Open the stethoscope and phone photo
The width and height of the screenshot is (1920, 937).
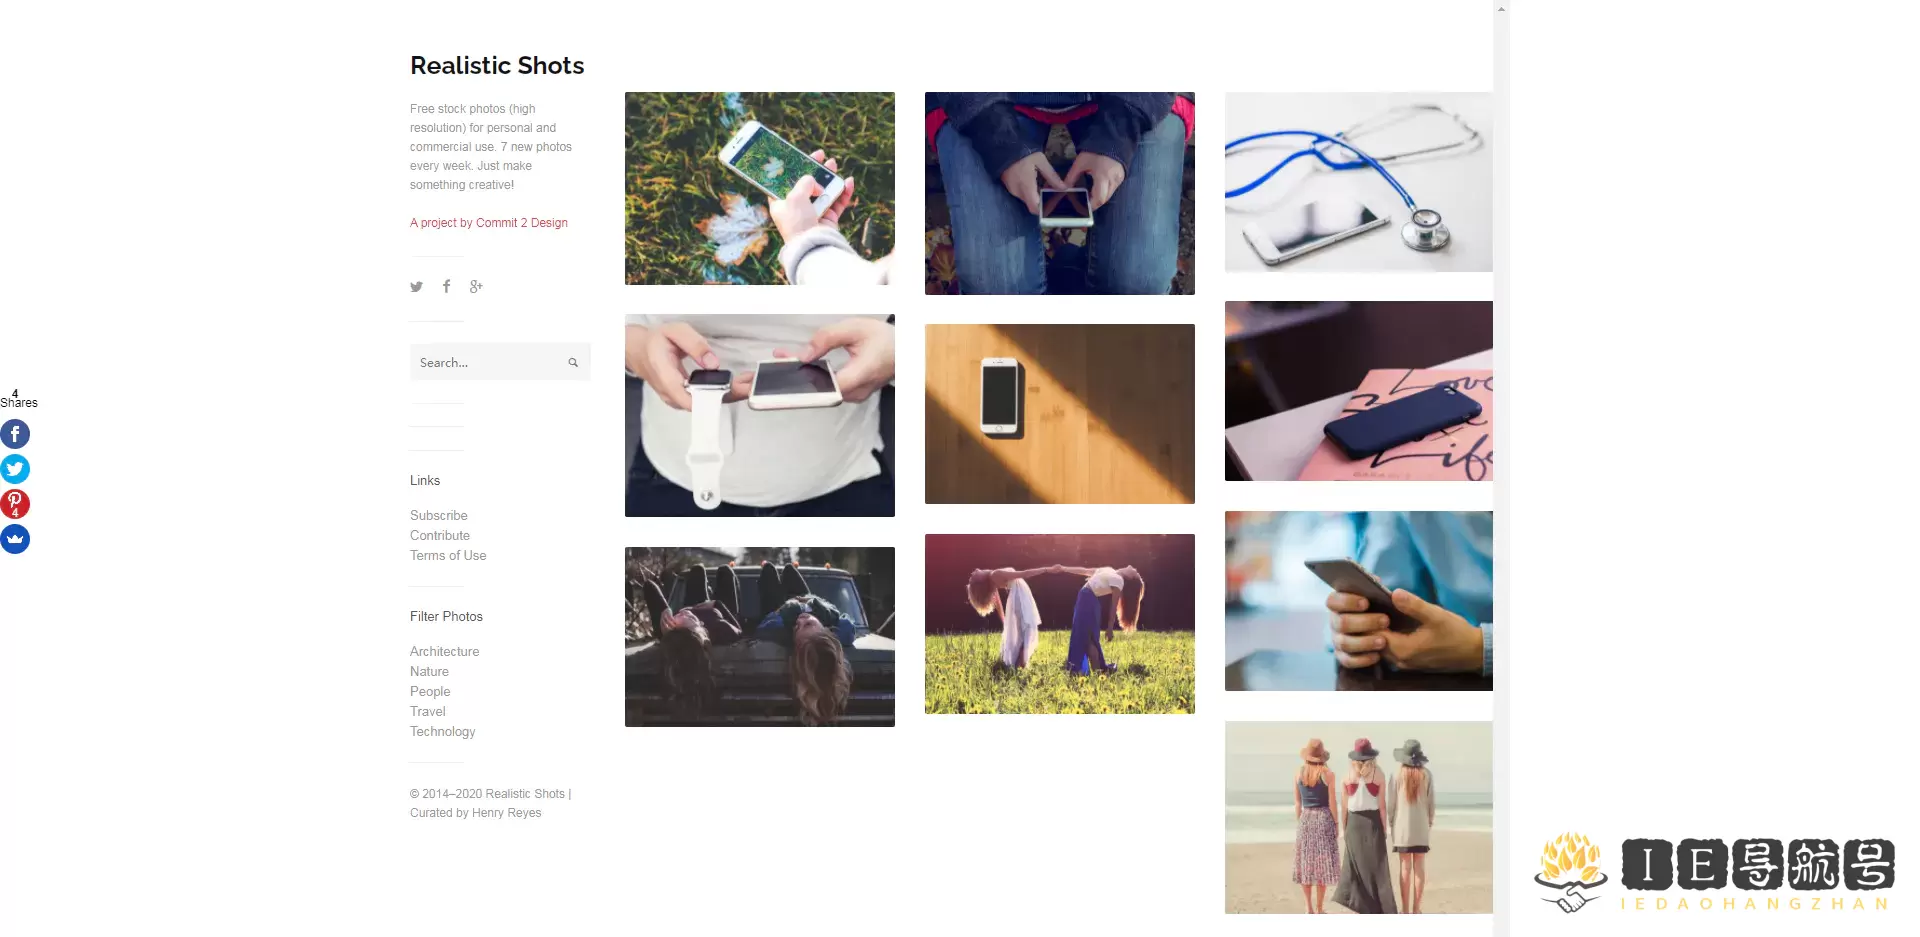click(1359, 182)
